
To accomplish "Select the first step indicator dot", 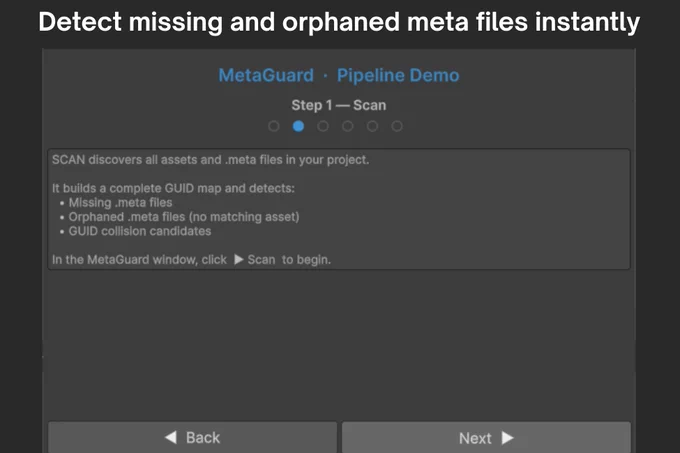I will pyautogui.click(x=274, y=126).
